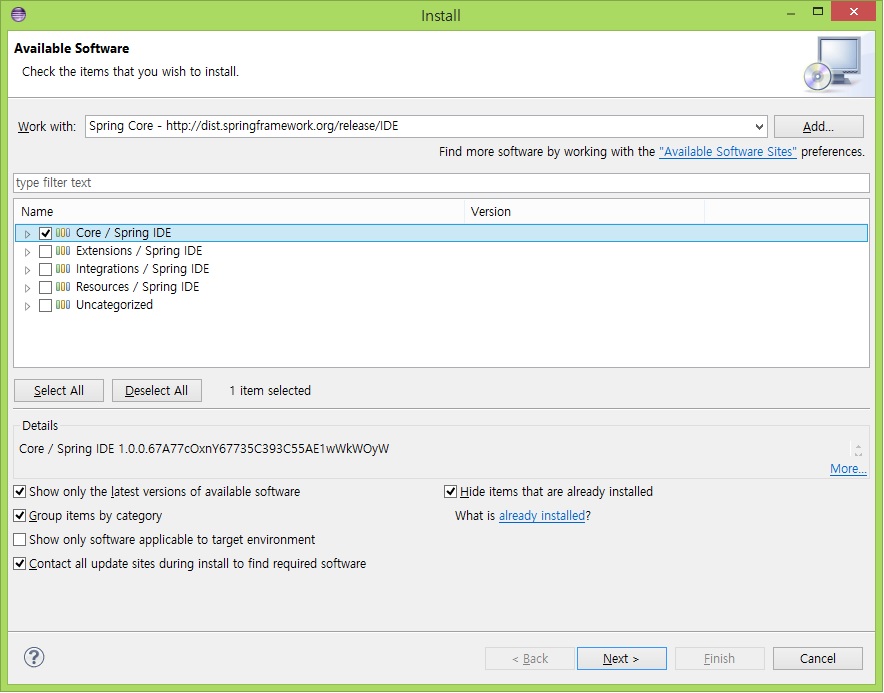
Task: Check the Extensions / Spring IDE checkbox
Action: click(45, 251)
